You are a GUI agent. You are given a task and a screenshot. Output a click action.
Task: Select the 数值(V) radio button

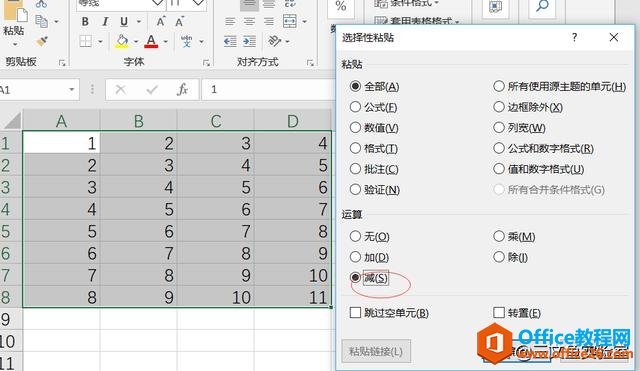[355, 128]
